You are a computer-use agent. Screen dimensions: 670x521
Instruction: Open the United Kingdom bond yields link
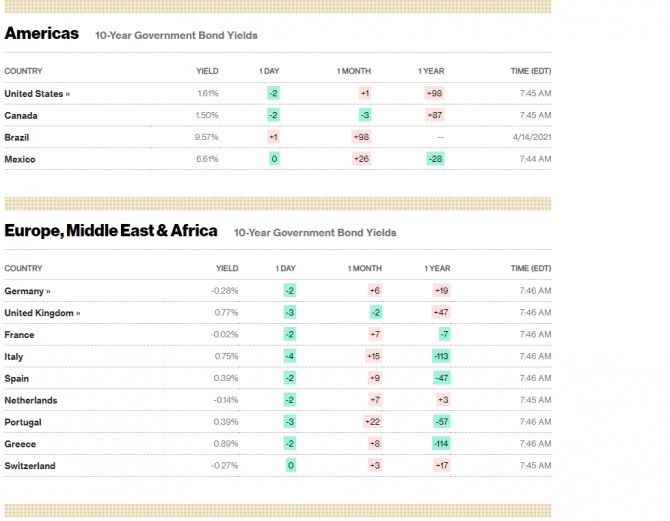pos(42,313)
